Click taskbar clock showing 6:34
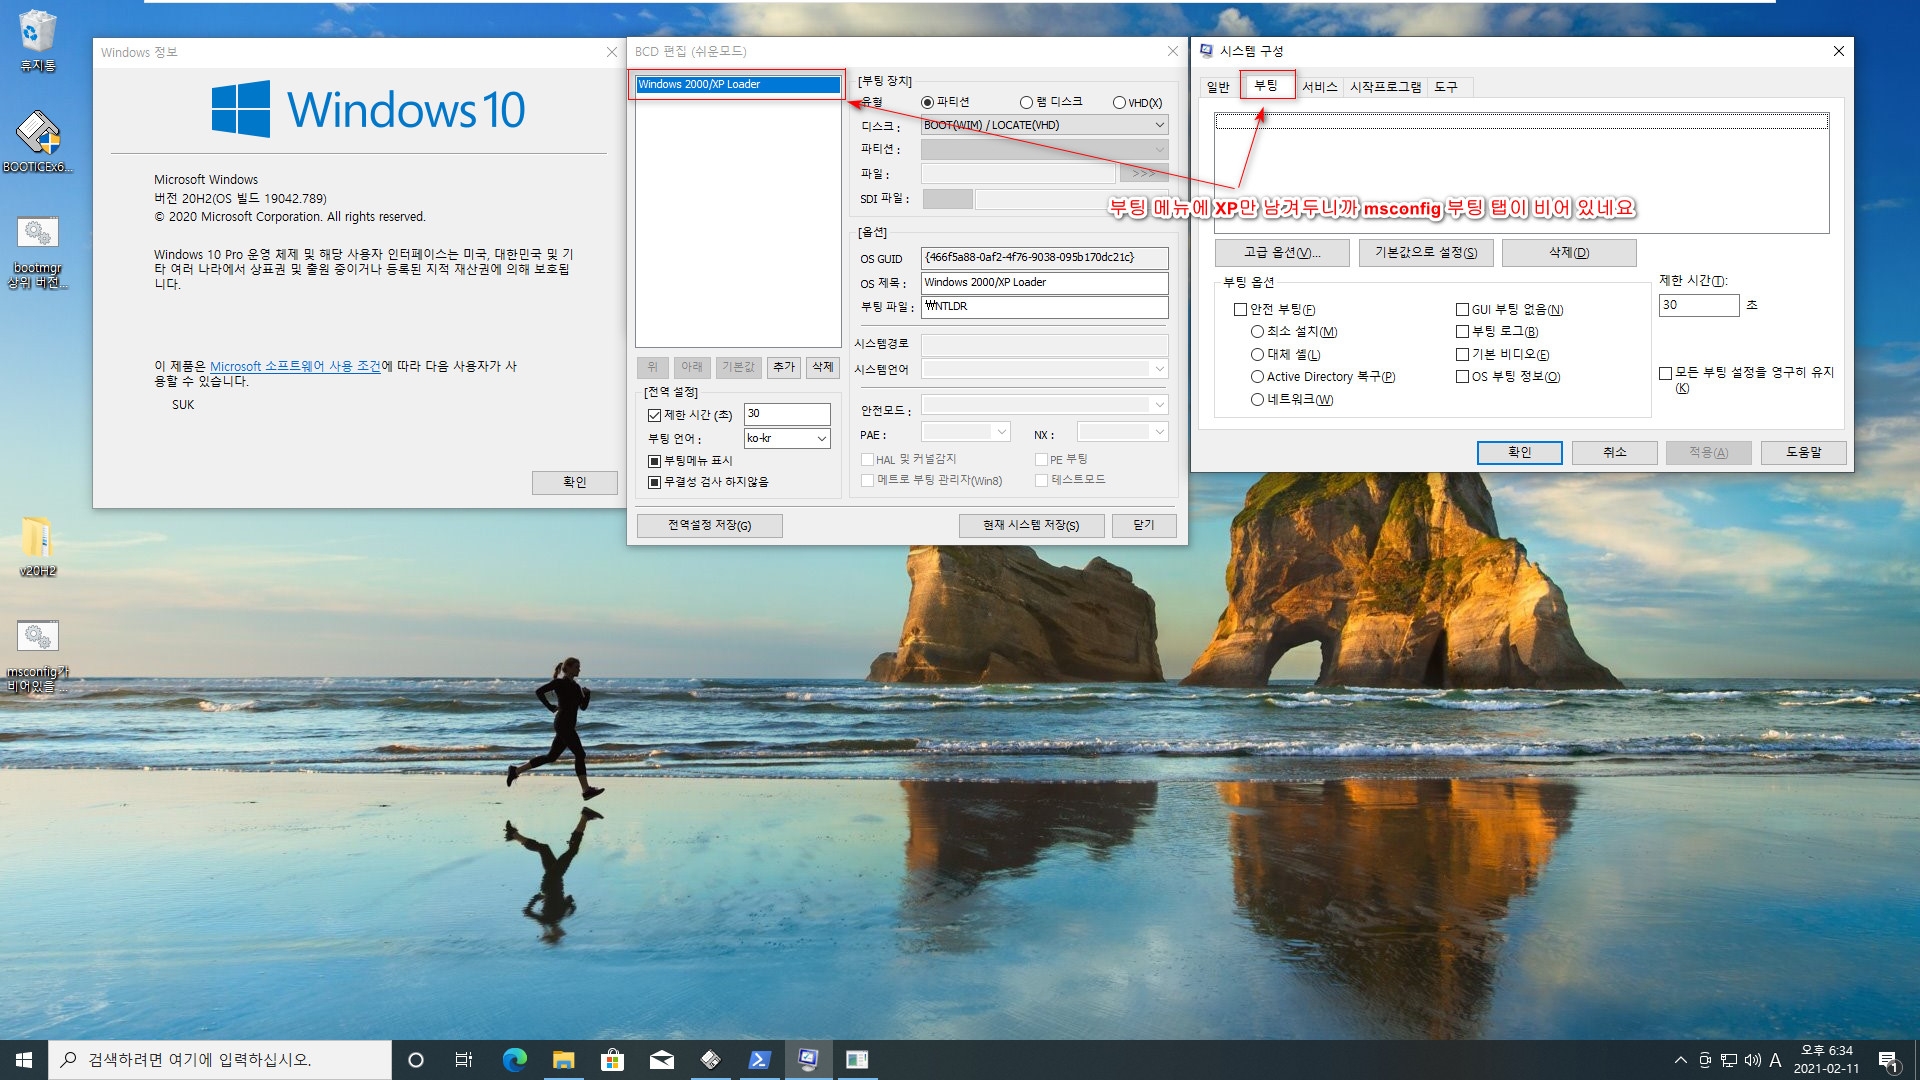The height and width of the screenshot is (1080, 1920). pyautogui.click(x=1826, y=1060)
